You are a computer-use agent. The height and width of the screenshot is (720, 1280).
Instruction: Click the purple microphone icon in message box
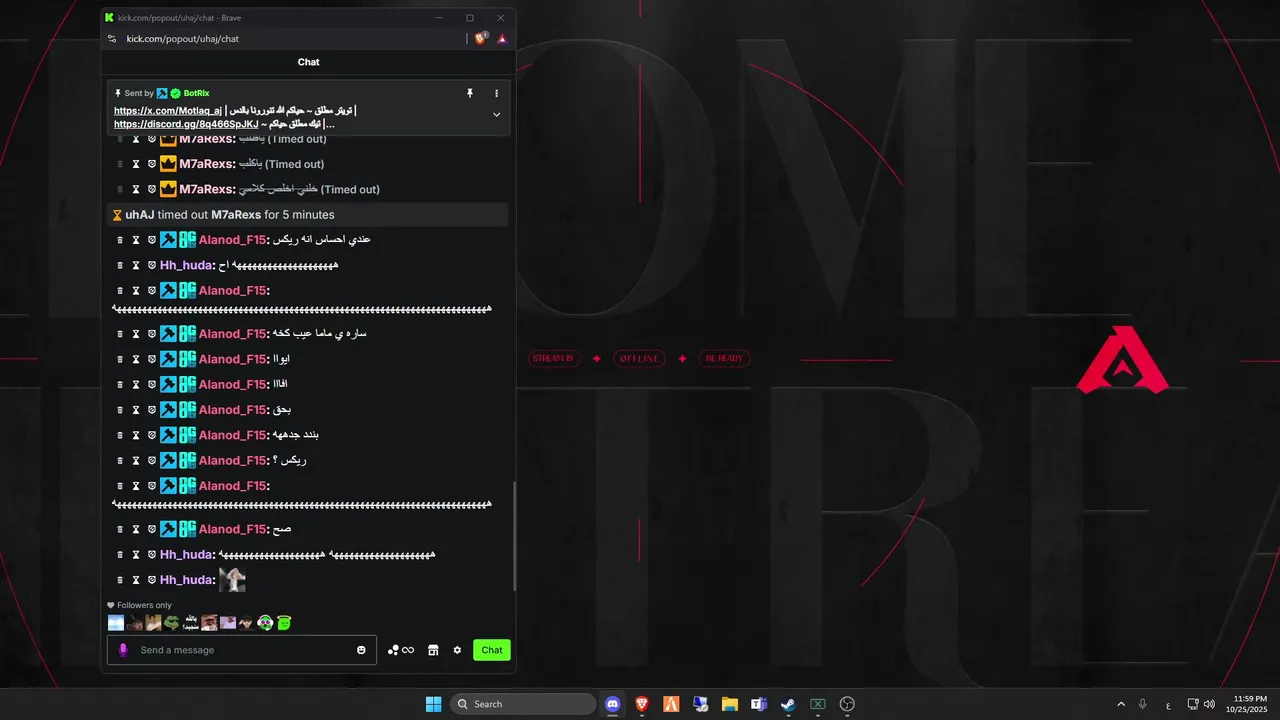click(x=123, y=650)
